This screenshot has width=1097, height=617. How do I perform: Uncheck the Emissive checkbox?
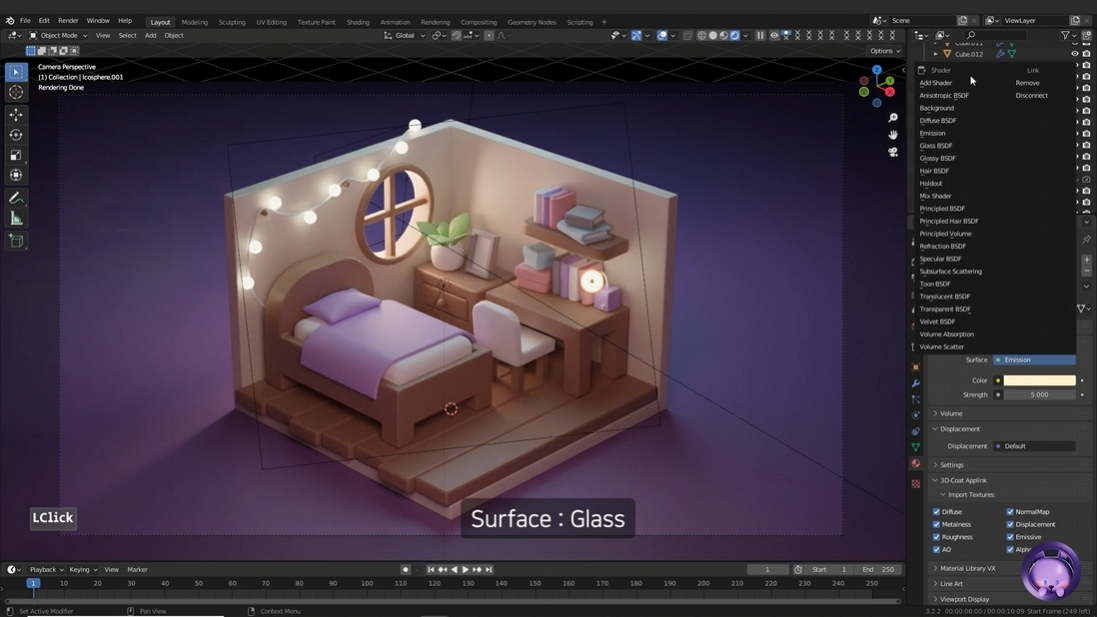coord(1010,537)
